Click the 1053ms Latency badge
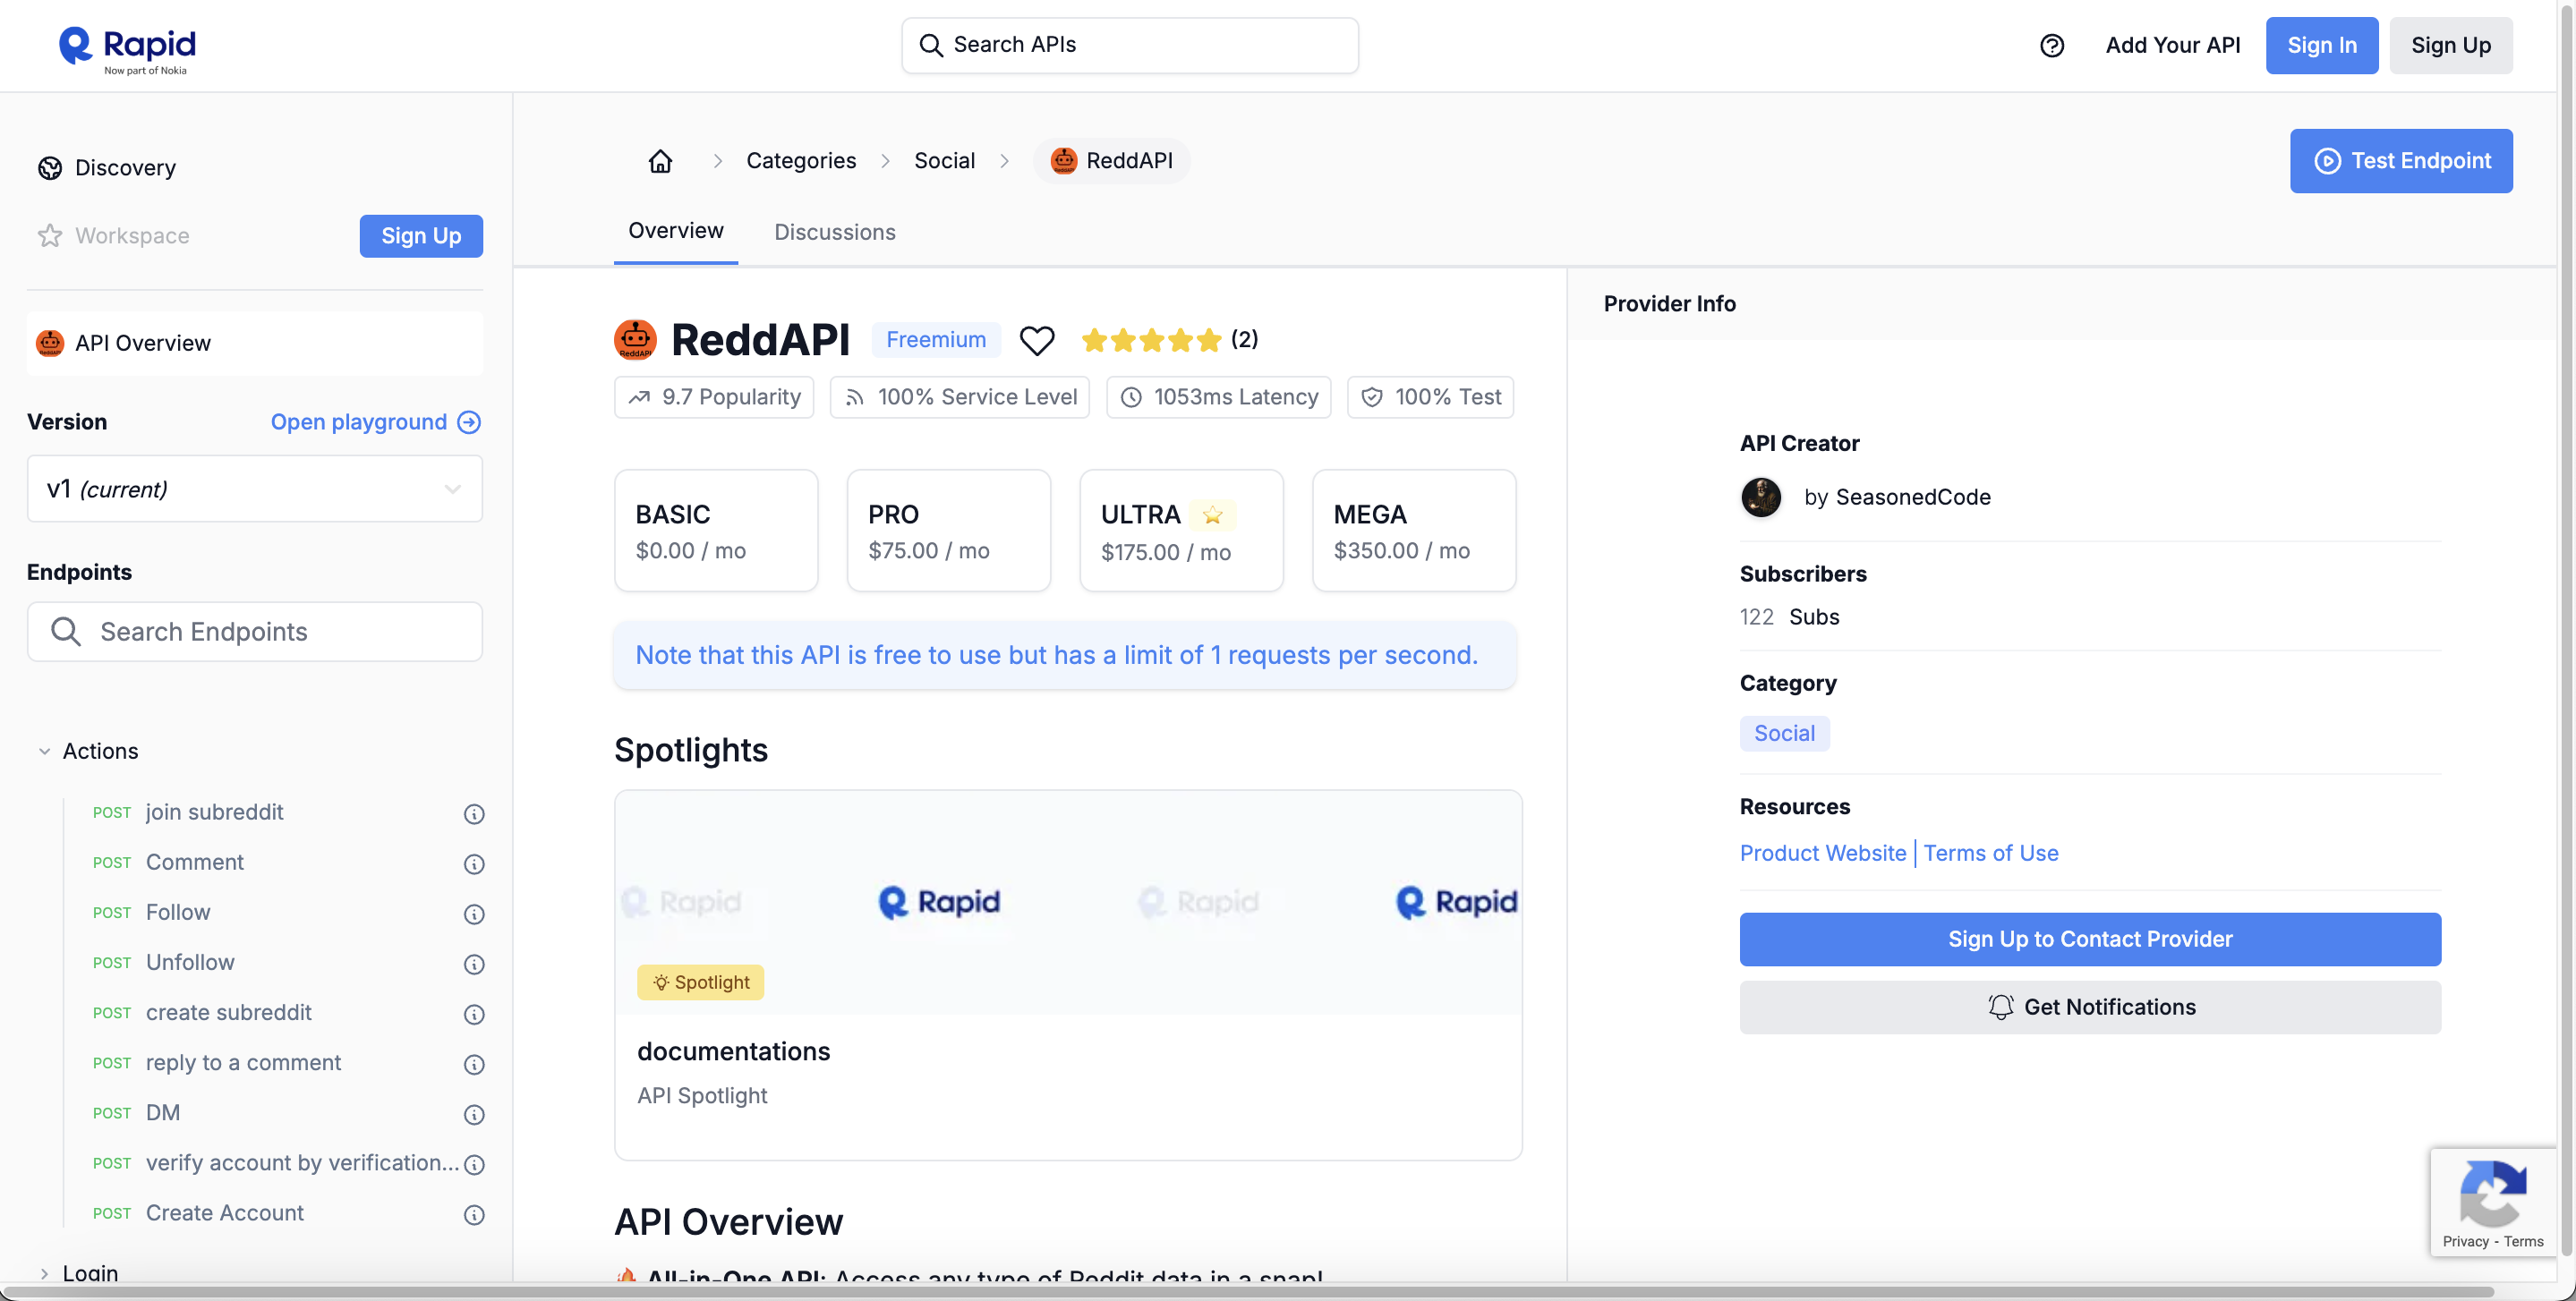This screenshot has width=2576, height=1301. coord(1218,397)
